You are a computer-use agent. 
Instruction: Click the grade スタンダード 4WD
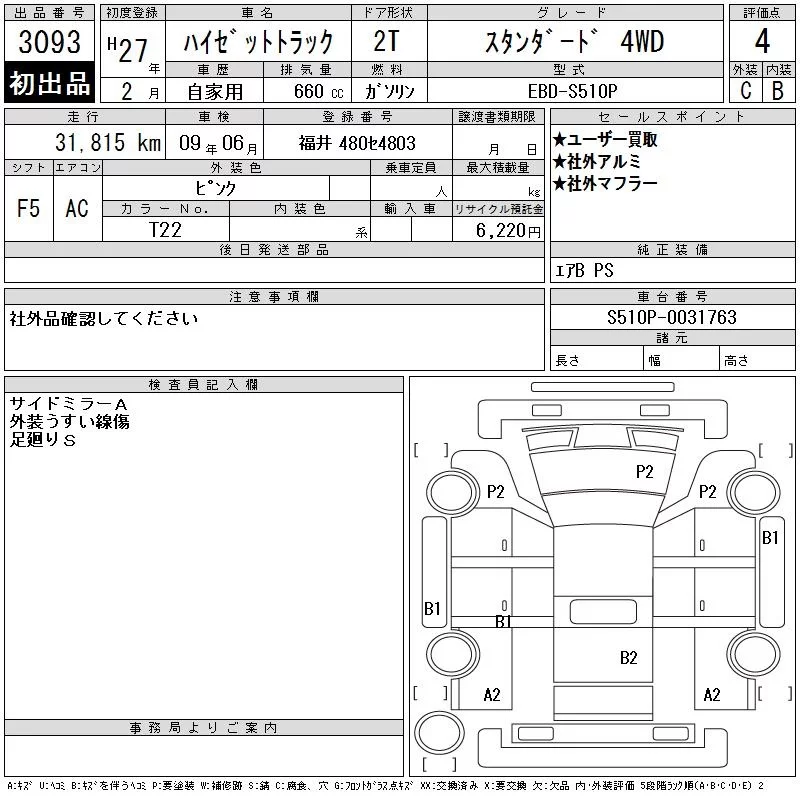click(574, 41)
